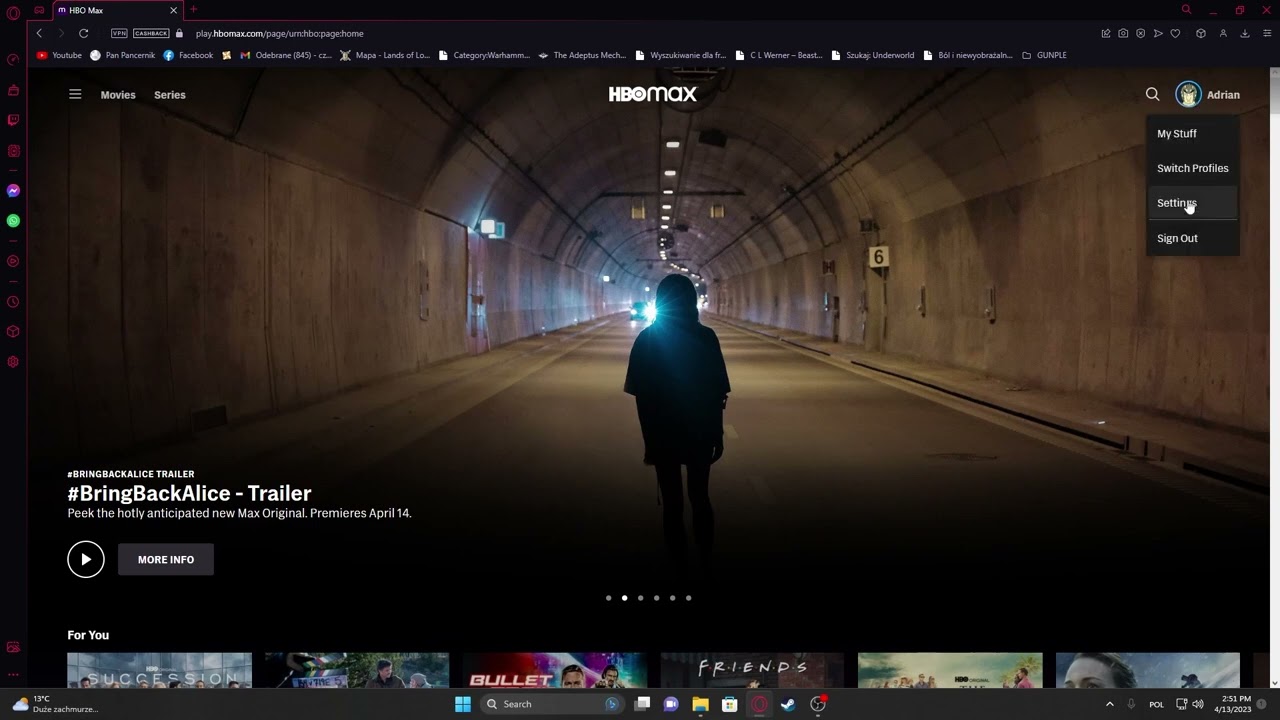Screen dimensions: 1280x720
Task: Open the Friends thumbnail
Action: coord(752,670)
